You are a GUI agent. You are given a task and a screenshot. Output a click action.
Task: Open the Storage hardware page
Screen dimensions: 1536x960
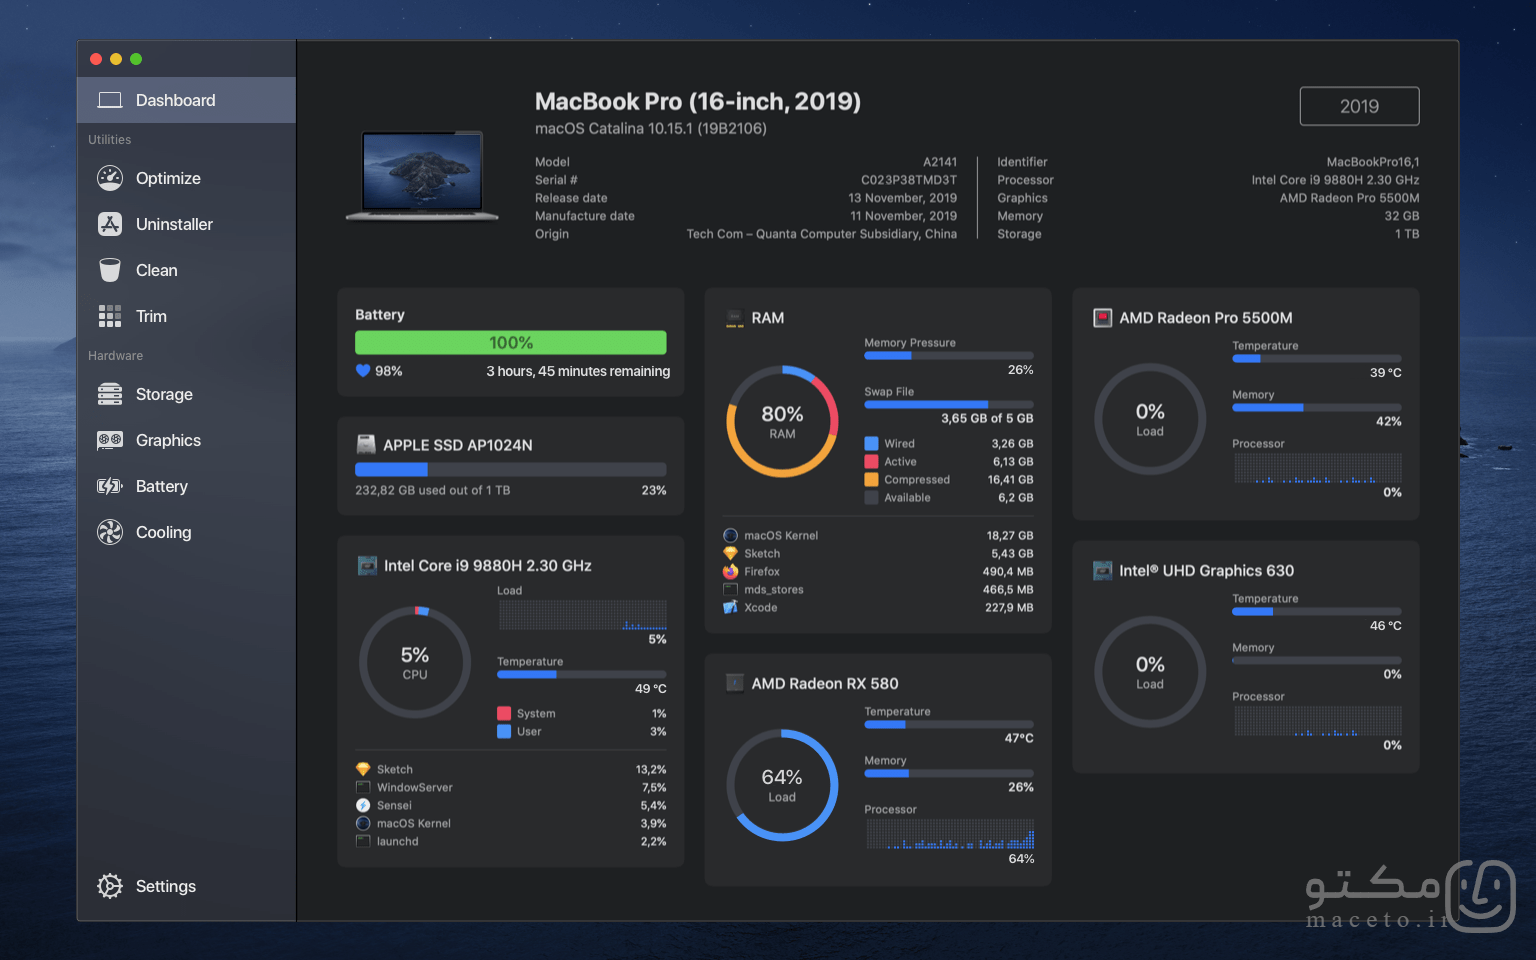click(x=187, y=394)
